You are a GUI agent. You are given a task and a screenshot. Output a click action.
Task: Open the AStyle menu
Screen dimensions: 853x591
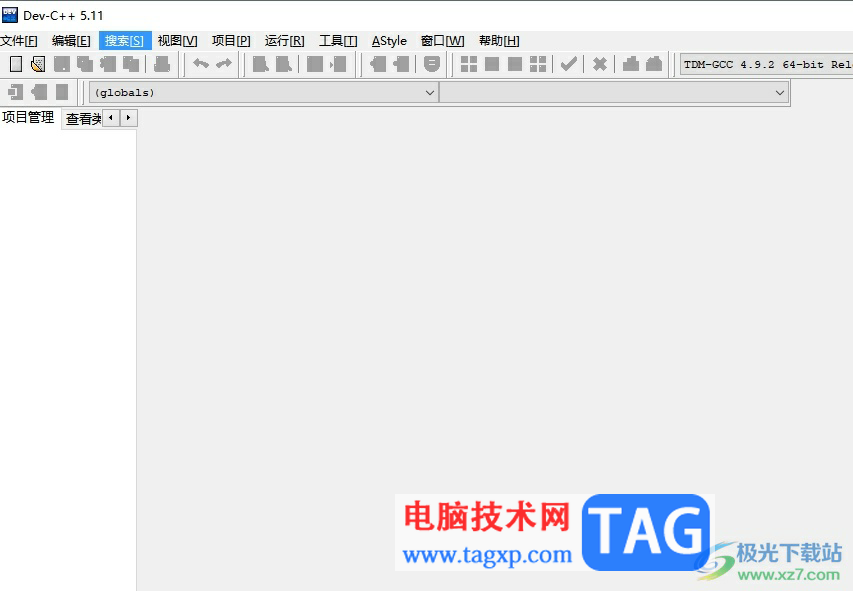coord(389,41)
